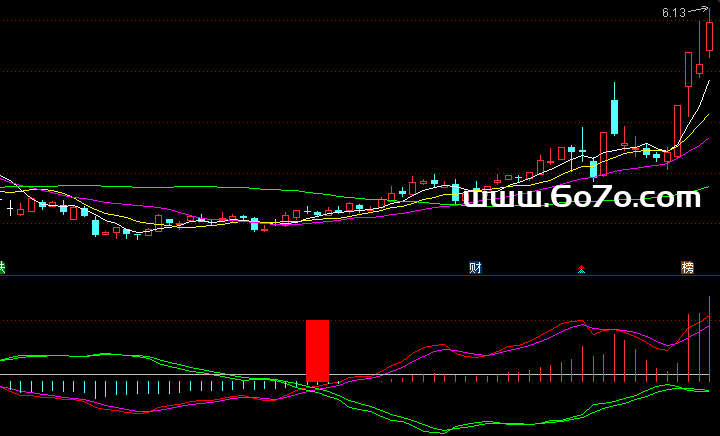Click the tall hollow red candle before the peak

[689, 70]
